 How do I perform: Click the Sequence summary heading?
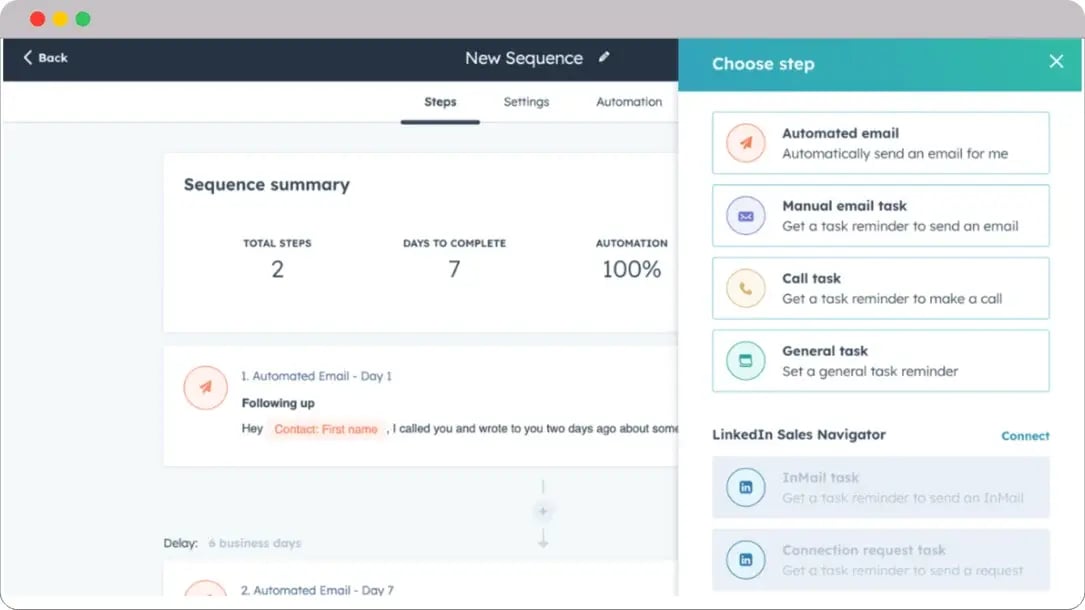[266, 185]
